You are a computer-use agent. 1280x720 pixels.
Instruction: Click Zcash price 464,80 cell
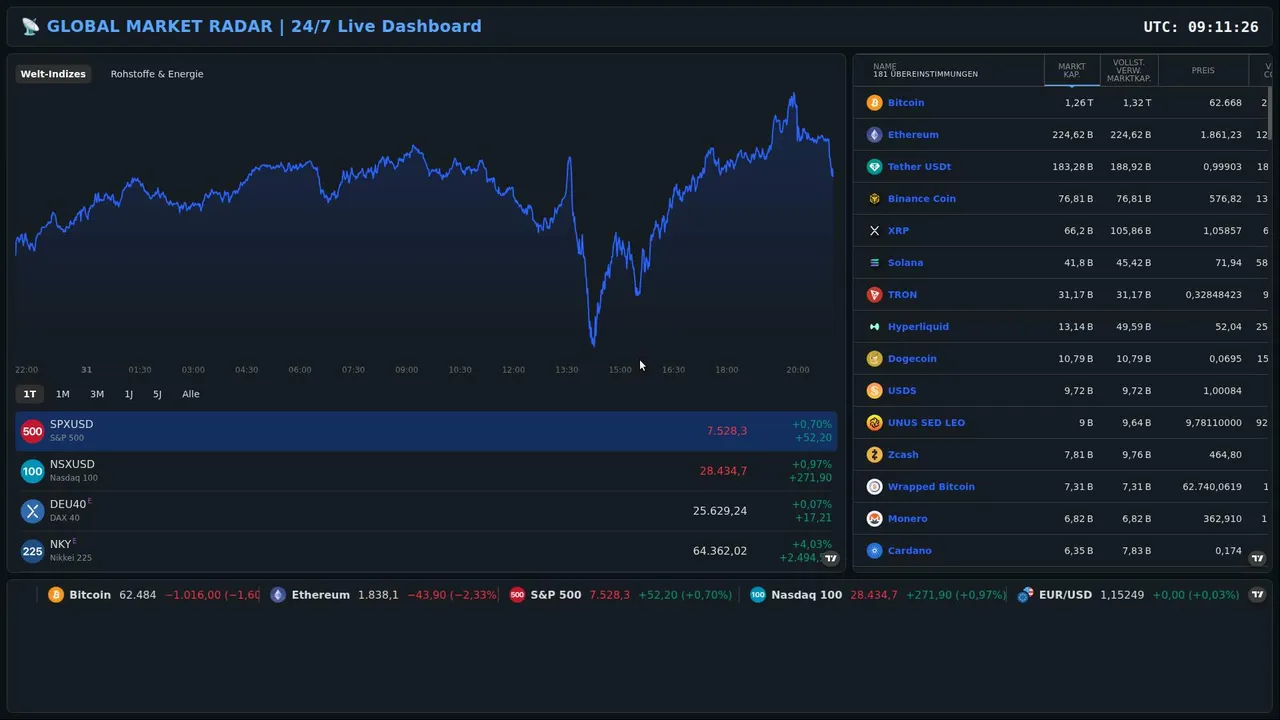[x=1225, y=455]
